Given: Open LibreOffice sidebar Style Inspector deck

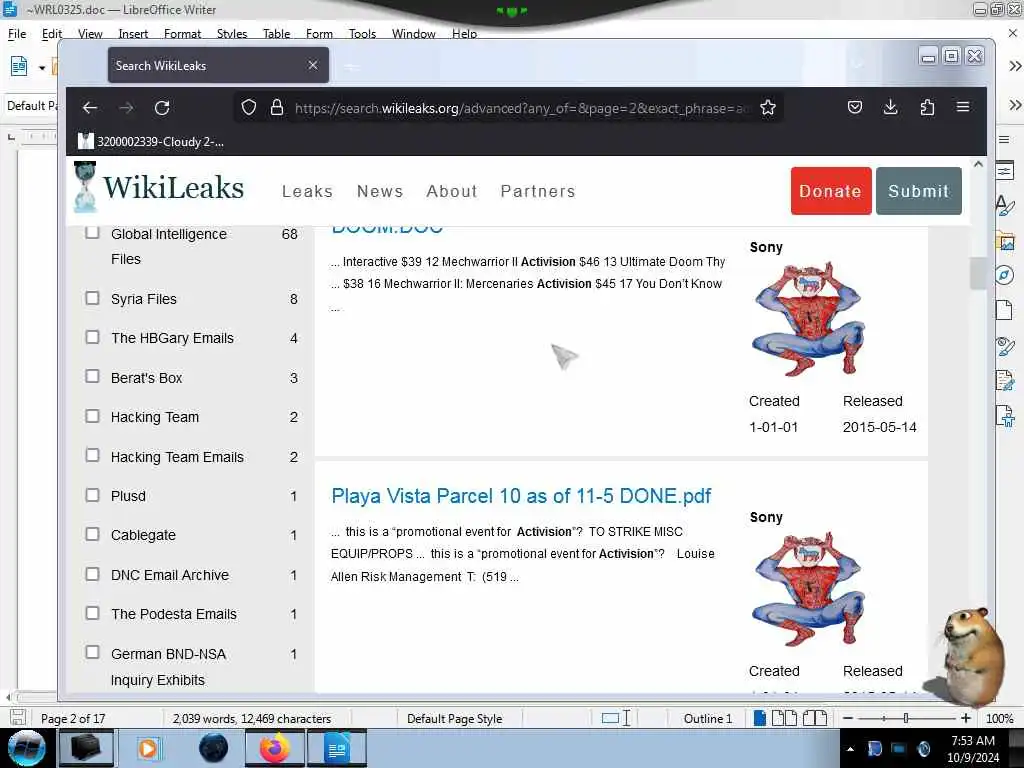Looking at the screenshot, I should click(1005, 345).
